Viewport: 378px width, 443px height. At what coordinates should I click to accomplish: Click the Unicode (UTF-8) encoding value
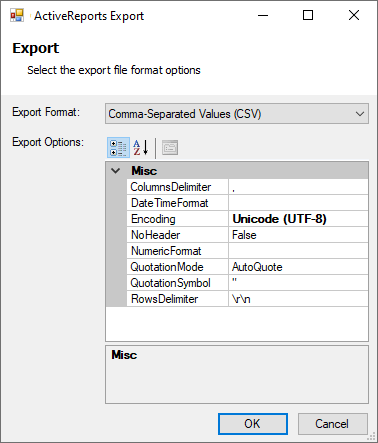click(x=279, y=219)
